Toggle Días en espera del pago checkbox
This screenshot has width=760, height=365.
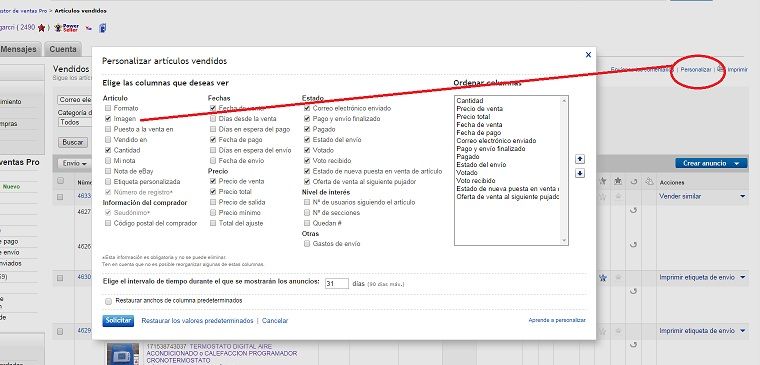pos(213,129)
